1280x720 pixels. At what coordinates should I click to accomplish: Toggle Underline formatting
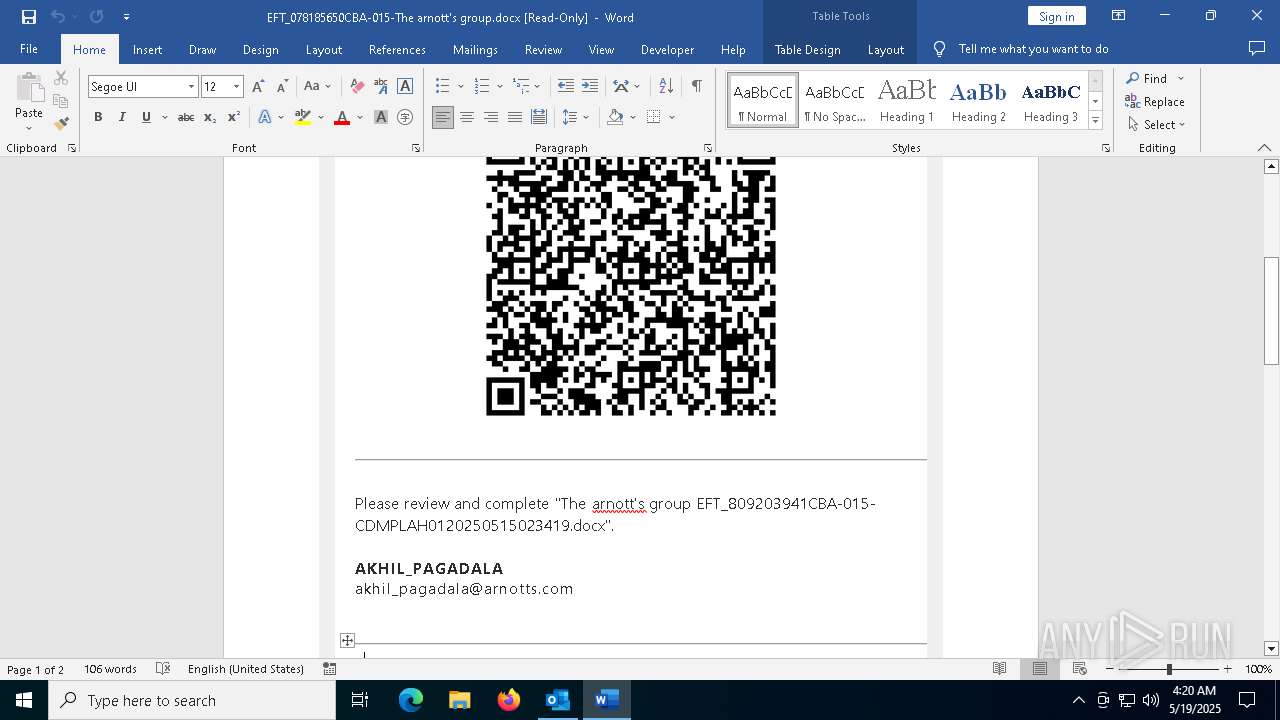146,117
